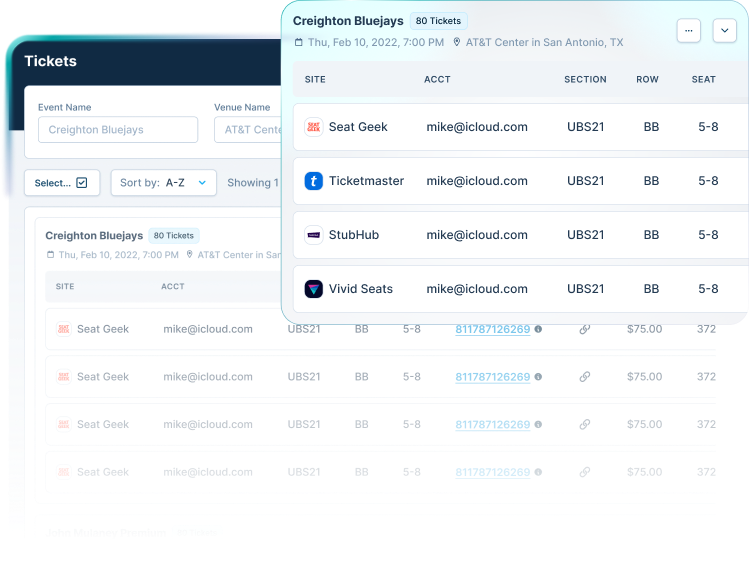Open order number link in second ticket row
The image size is (749, 578).
492,377
